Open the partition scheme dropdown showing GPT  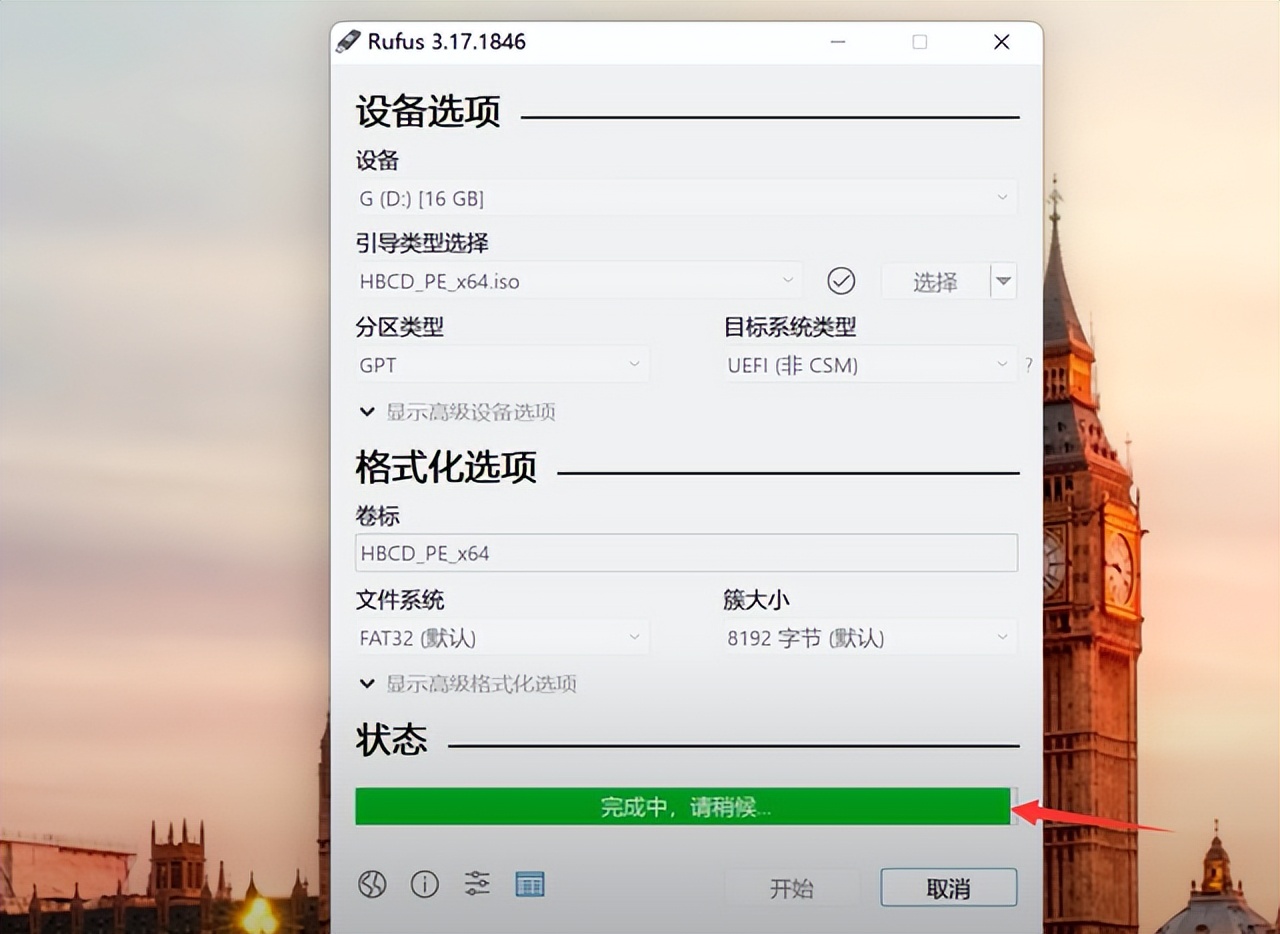point(501,365)
